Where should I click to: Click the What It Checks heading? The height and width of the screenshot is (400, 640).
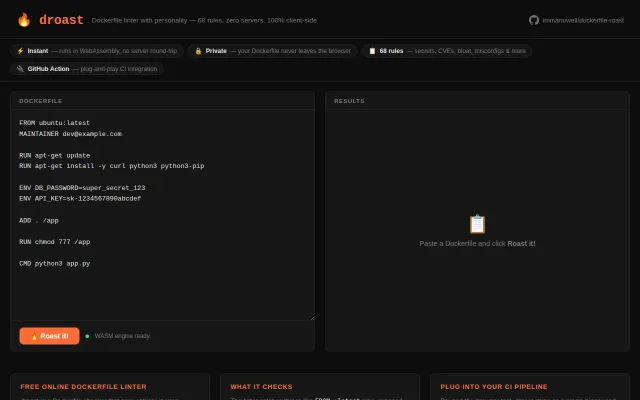pos(261,387)
